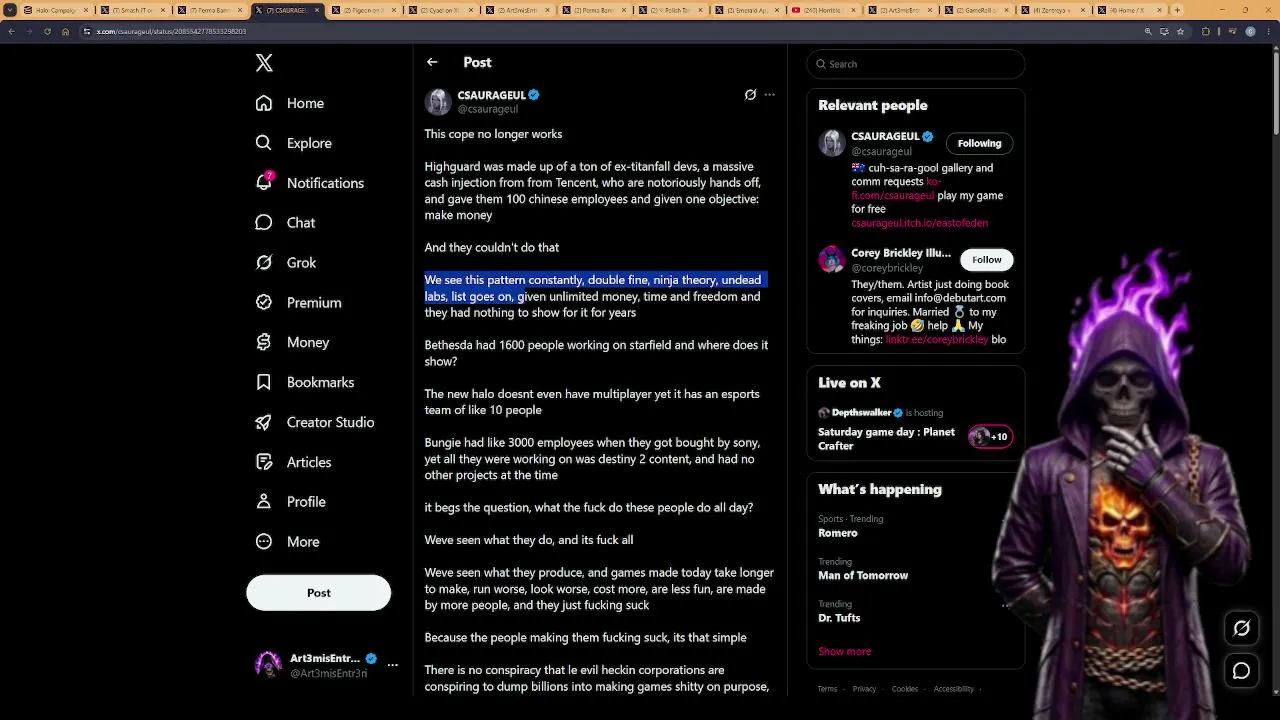Toggle Following for CSAURAGEUL
The image size is (1280, 720).
tap(979, 143)
